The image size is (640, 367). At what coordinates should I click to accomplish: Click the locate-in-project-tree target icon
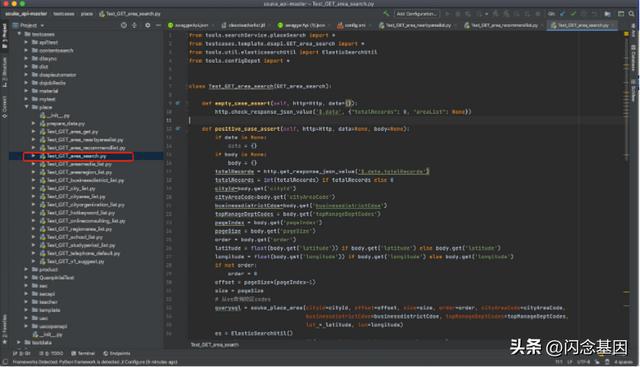(x=124, y=25)
